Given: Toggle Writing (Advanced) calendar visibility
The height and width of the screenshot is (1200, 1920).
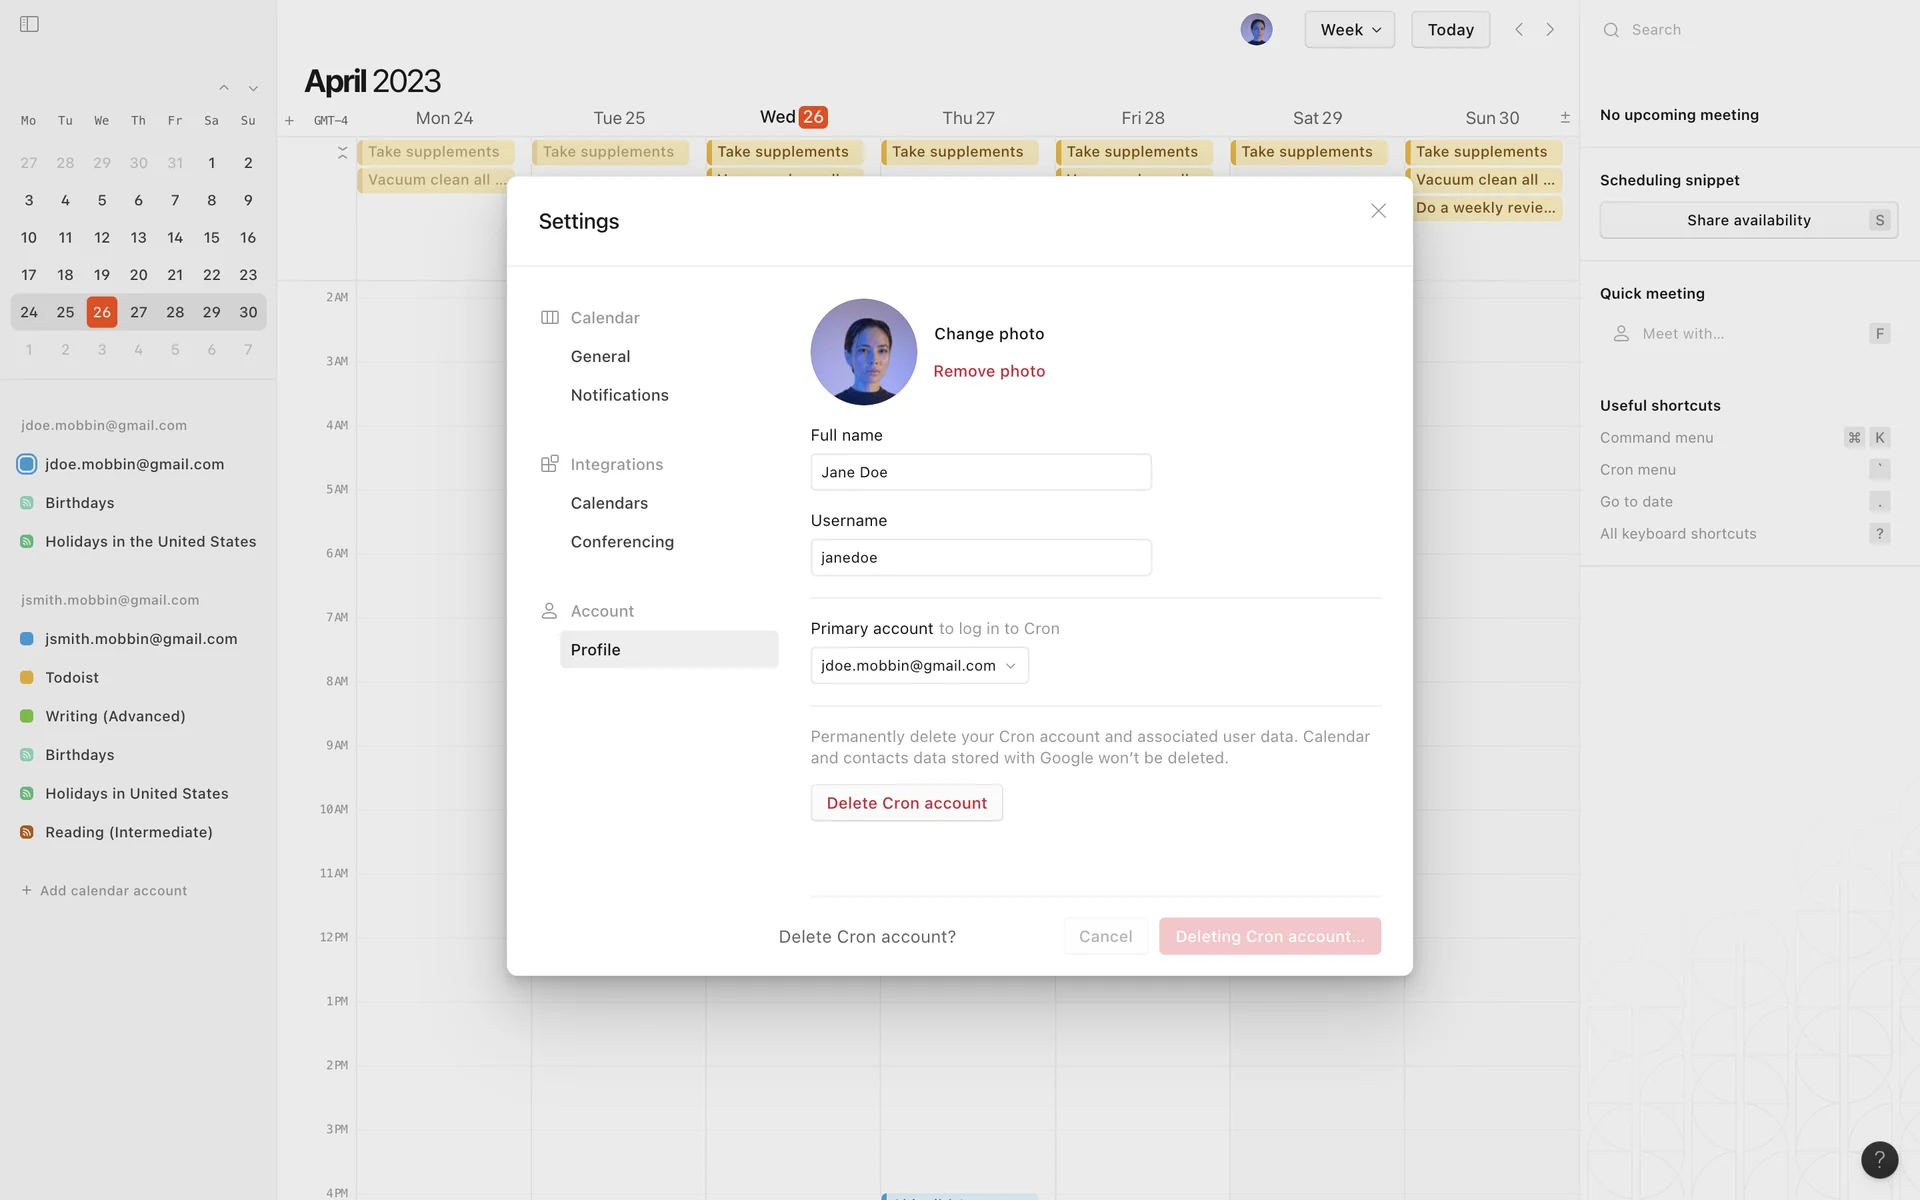Looking at the screenshot, I should coord(27,716).
